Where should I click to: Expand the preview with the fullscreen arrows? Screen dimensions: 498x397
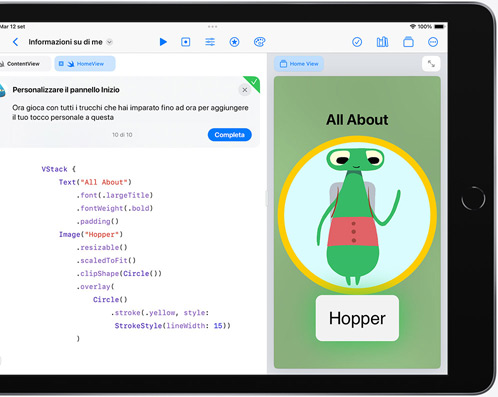431,64
